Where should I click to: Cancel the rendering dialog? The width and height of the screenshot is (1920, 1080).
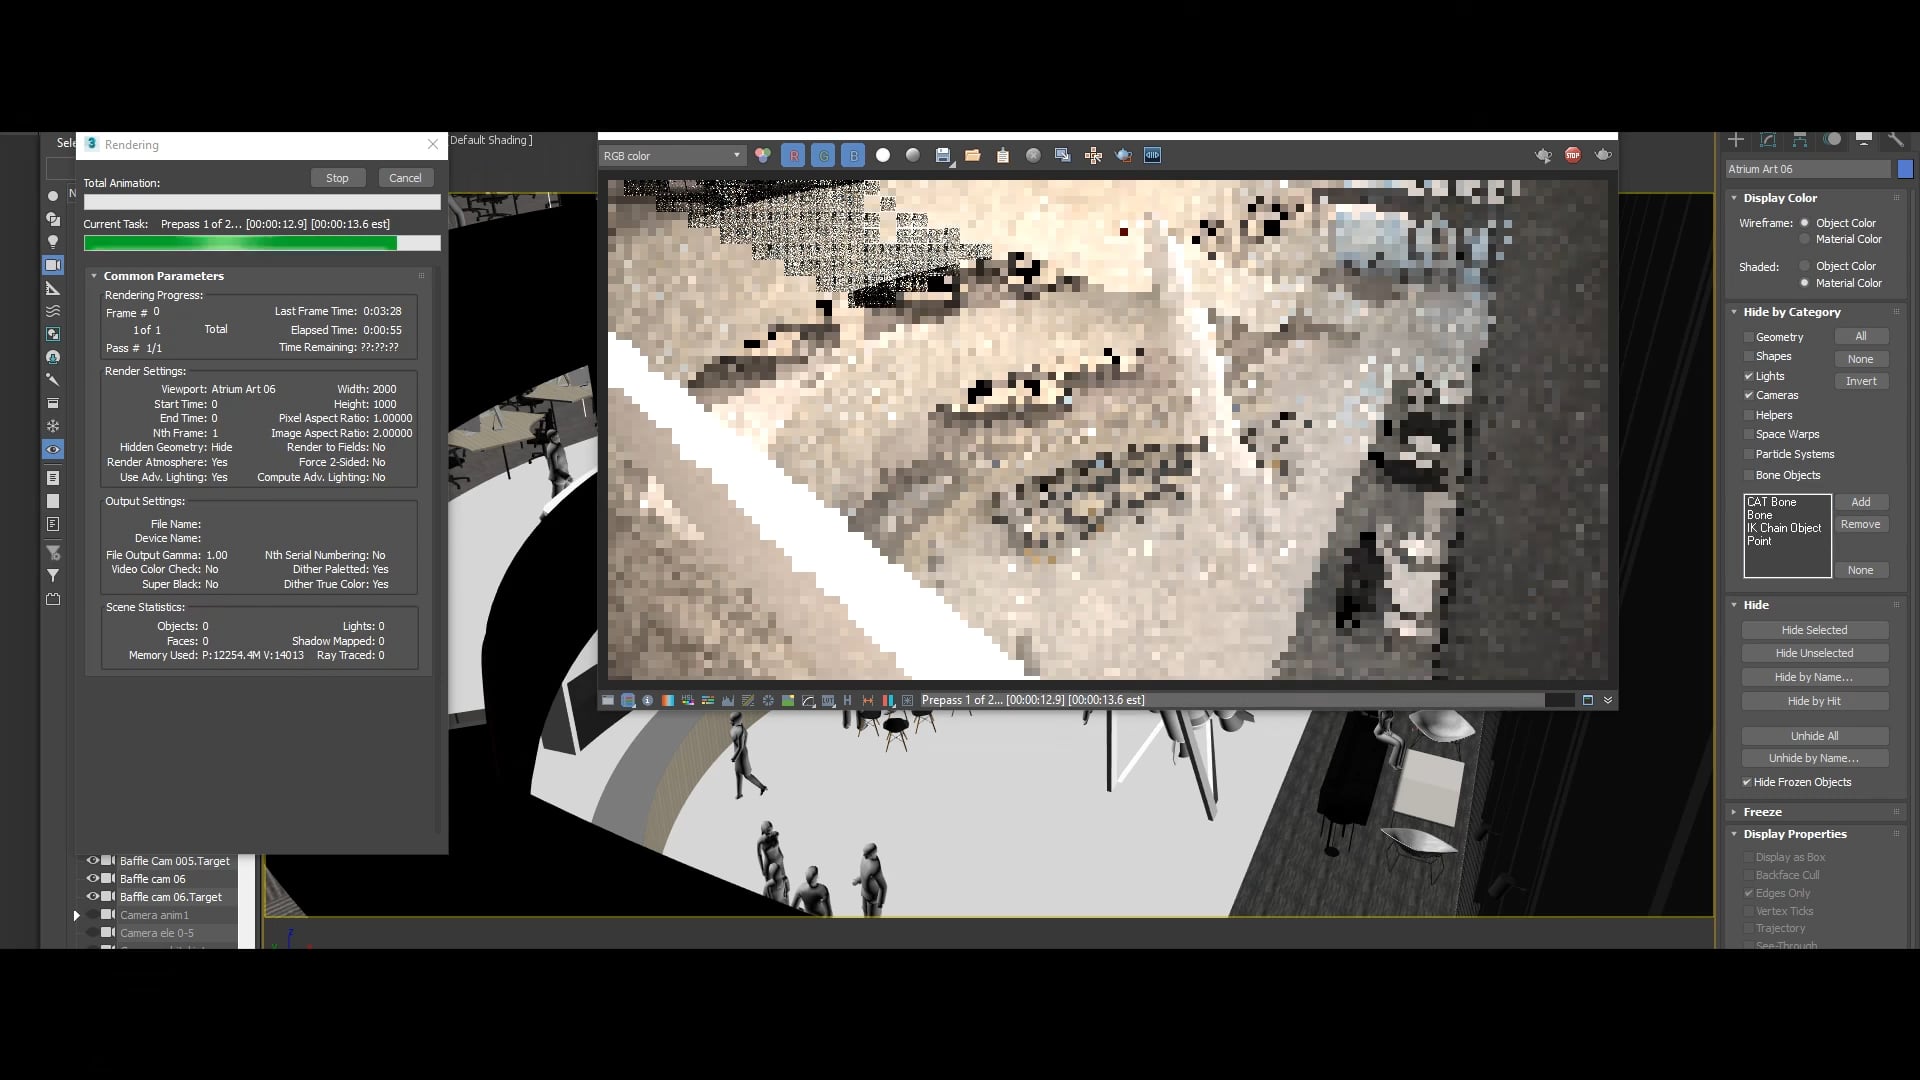click(405, 178)
